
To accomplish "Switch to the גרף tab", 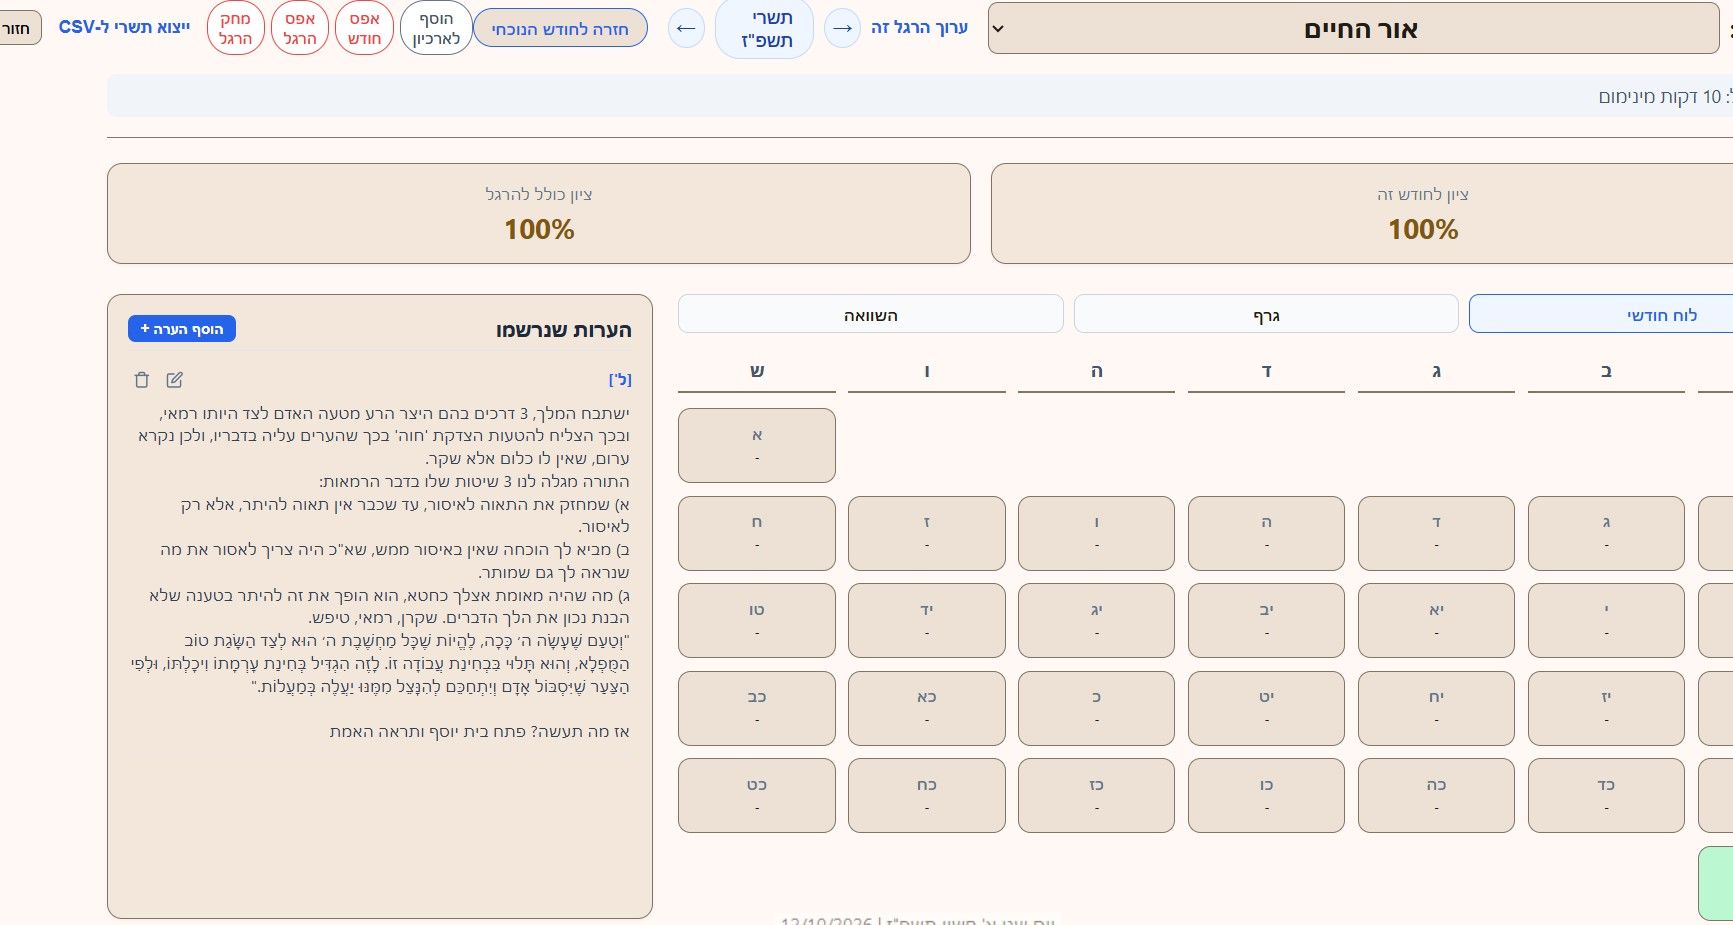I will coord(1266,314).
